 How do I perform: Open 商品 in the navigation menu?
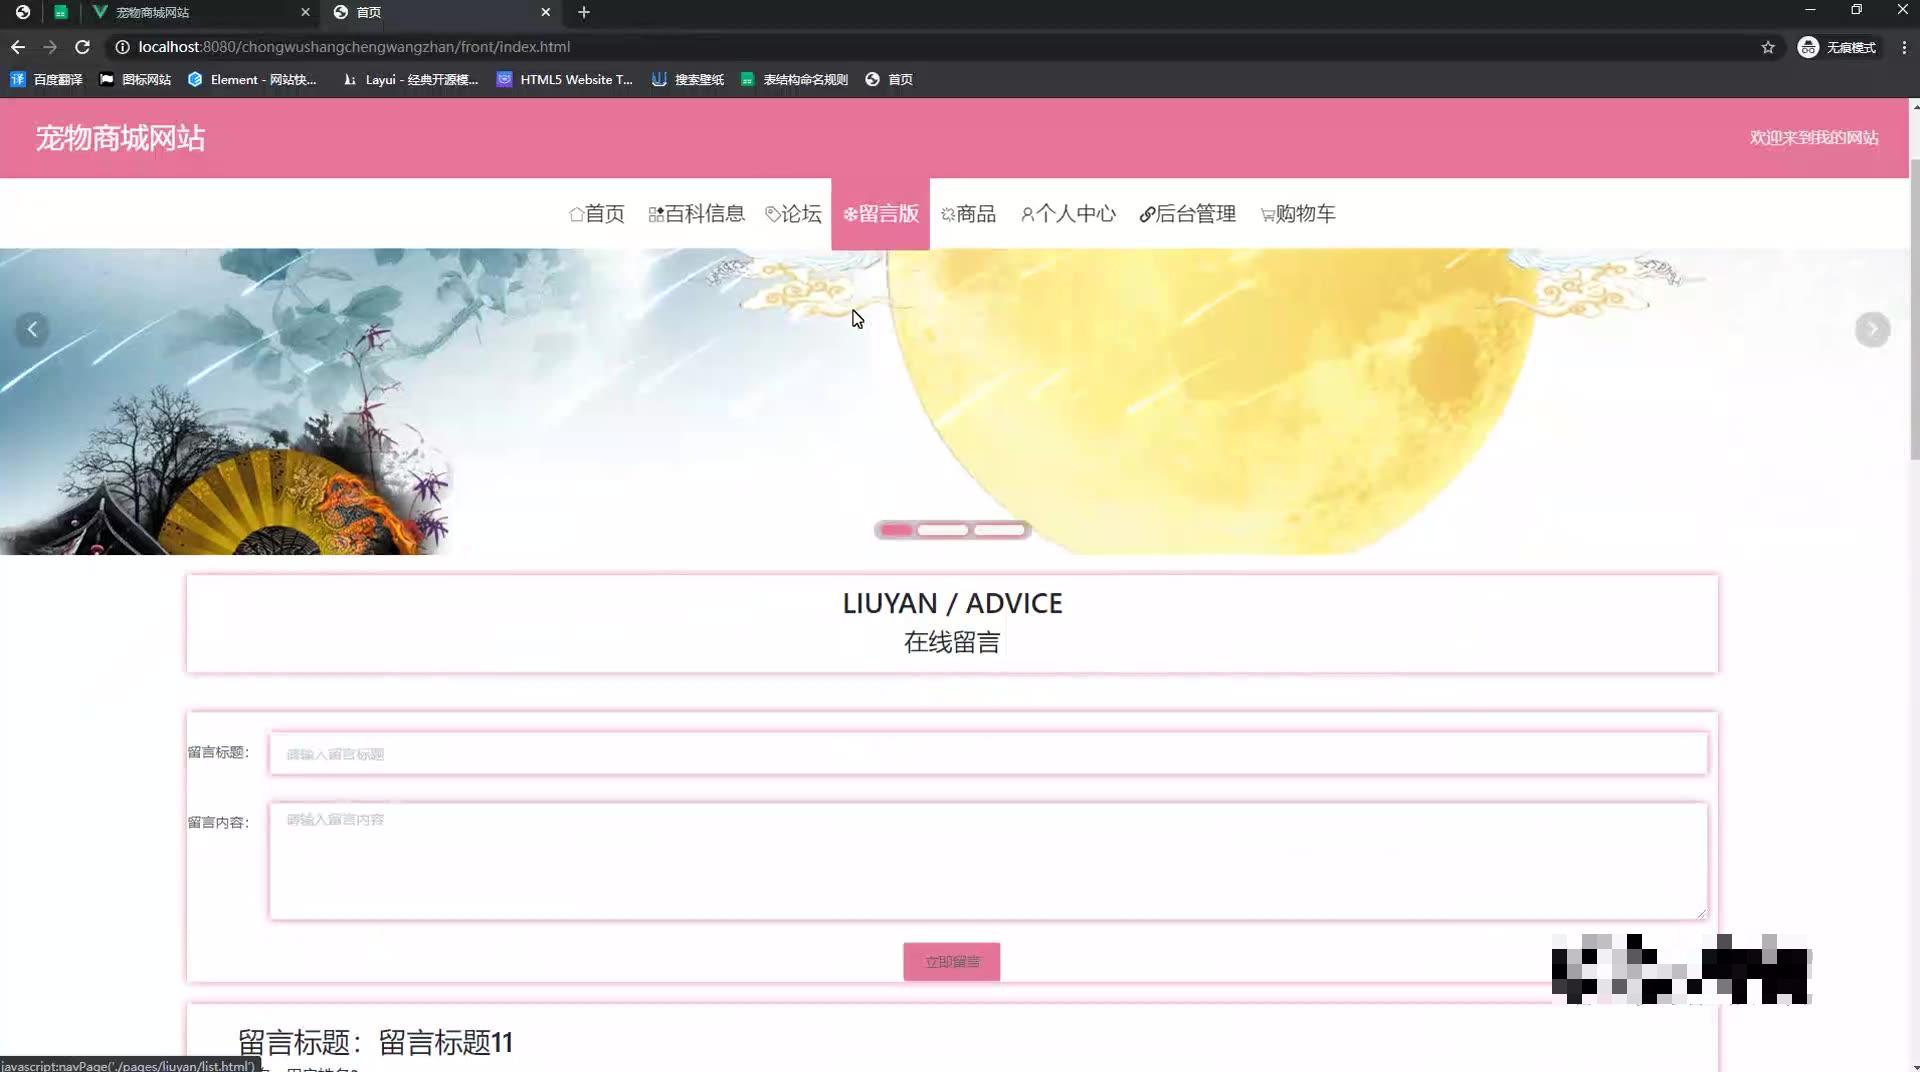pyautogui.click(x=968, y=214)
